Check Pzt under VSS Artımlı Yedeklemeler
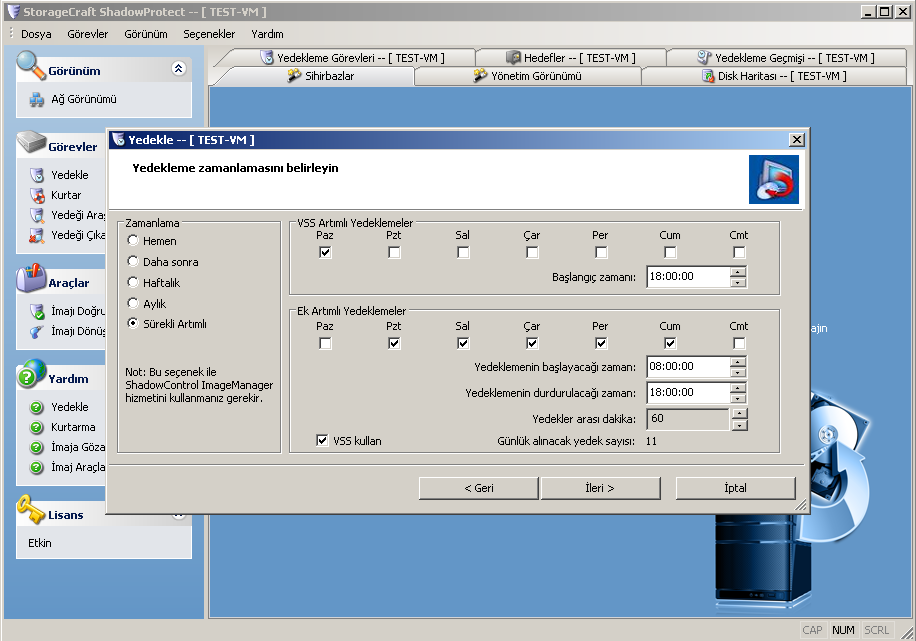 pos(394,252)
